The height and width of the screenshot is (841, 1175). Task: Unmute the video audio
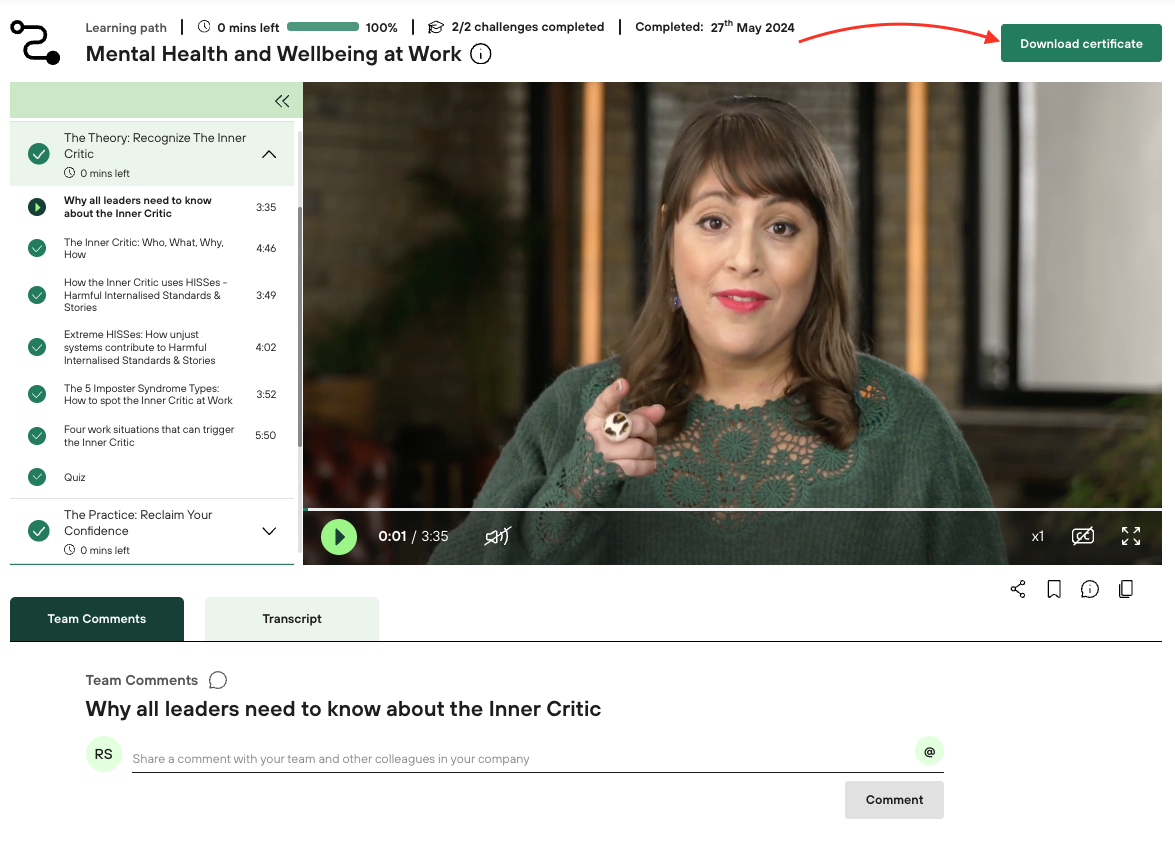[497, 537]
